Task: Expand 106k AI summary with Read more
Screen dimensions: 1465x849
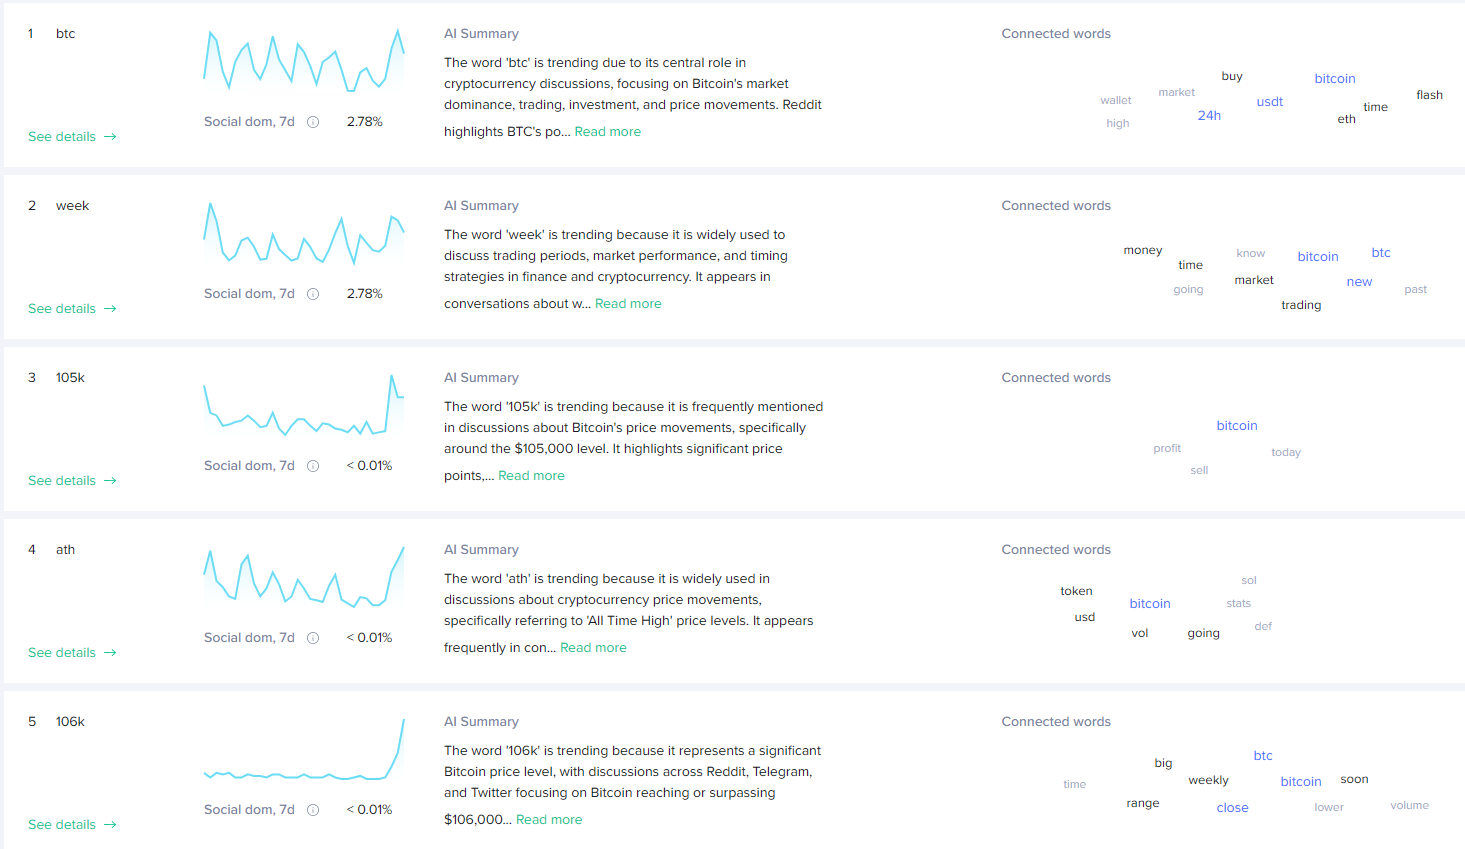Action: (x=549, y=820)
